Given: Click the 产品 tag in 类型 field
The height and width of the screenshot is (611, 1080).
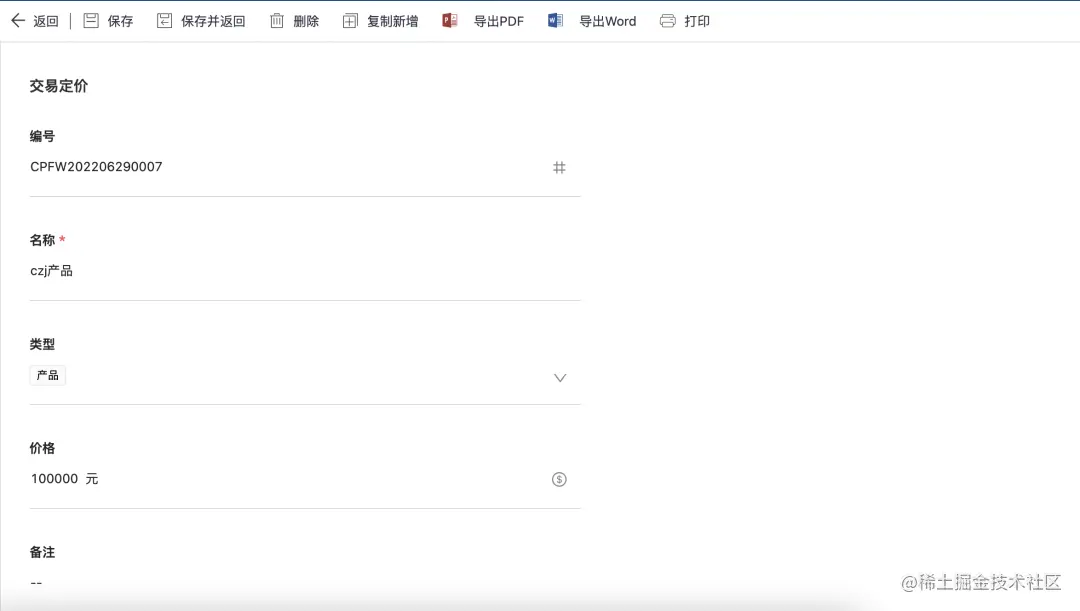Looking at the screenshot, I should click(x=48, y=375).
